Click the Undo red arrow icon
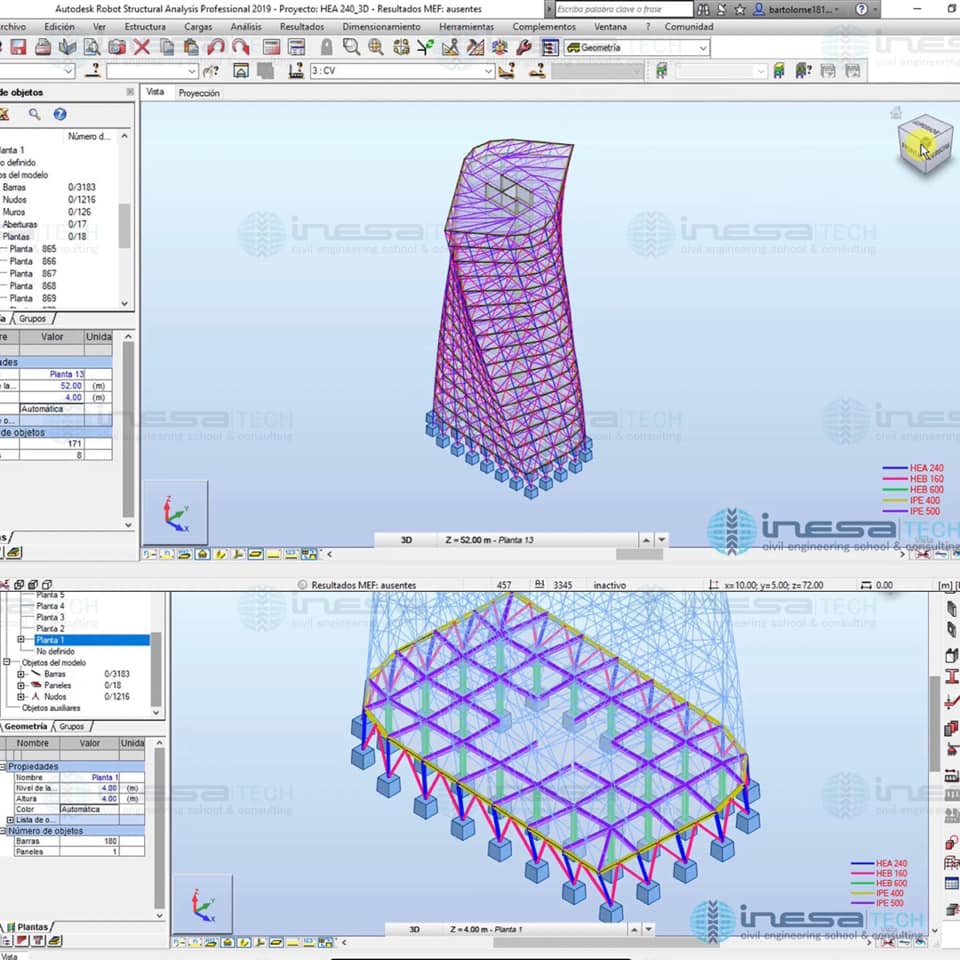 [216, 47]
